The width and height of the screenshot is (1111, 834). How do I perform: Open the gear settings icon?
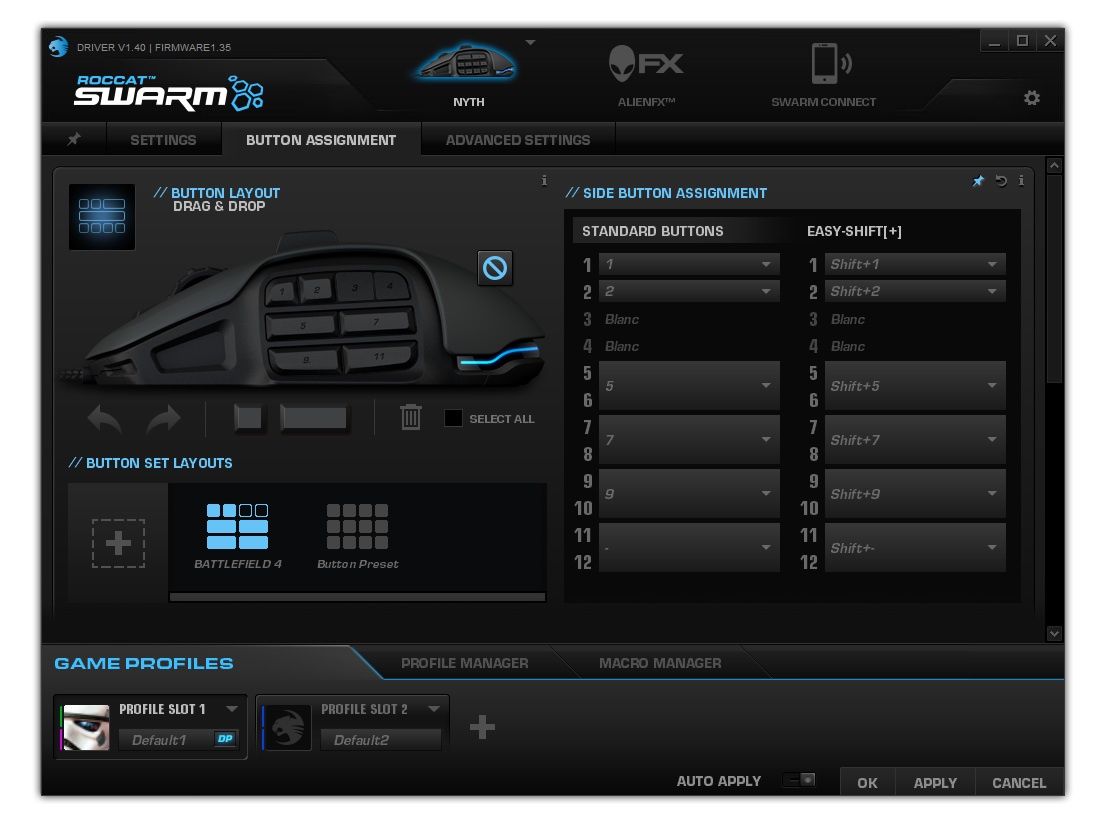point(1032,98)
